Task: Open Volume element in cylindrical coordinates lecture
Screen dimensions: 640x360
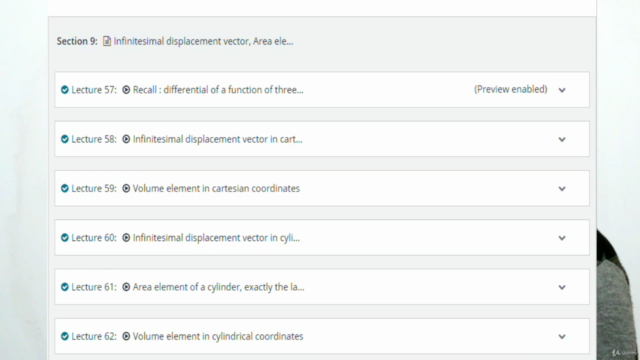Action: click(x=218, y=336)
